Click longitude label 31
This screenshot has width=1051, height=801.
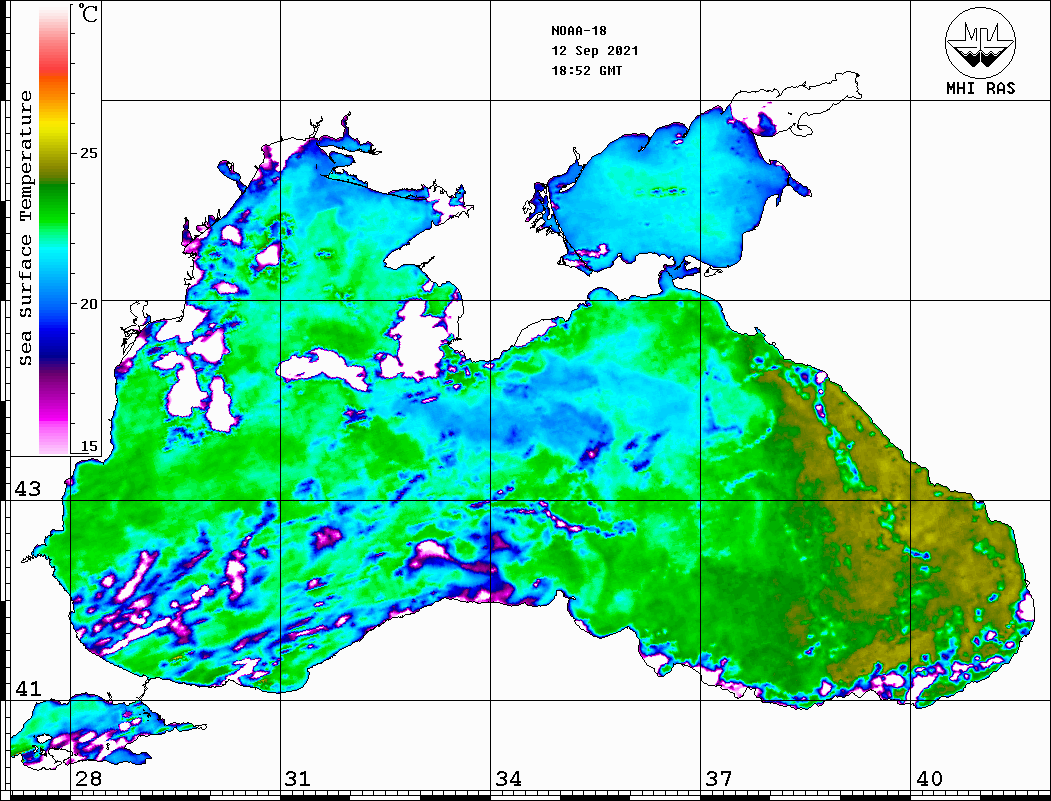click(298, 779)
